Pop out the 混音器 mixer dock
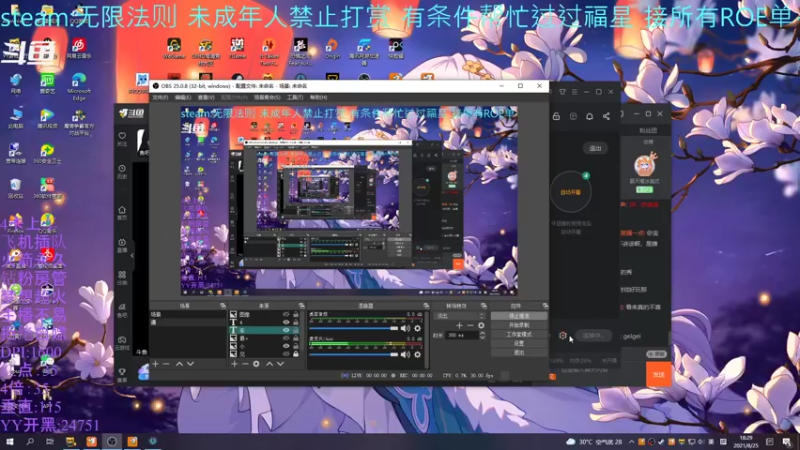The width and height of the screenshot is (800, 450). (x=426, y=306)
